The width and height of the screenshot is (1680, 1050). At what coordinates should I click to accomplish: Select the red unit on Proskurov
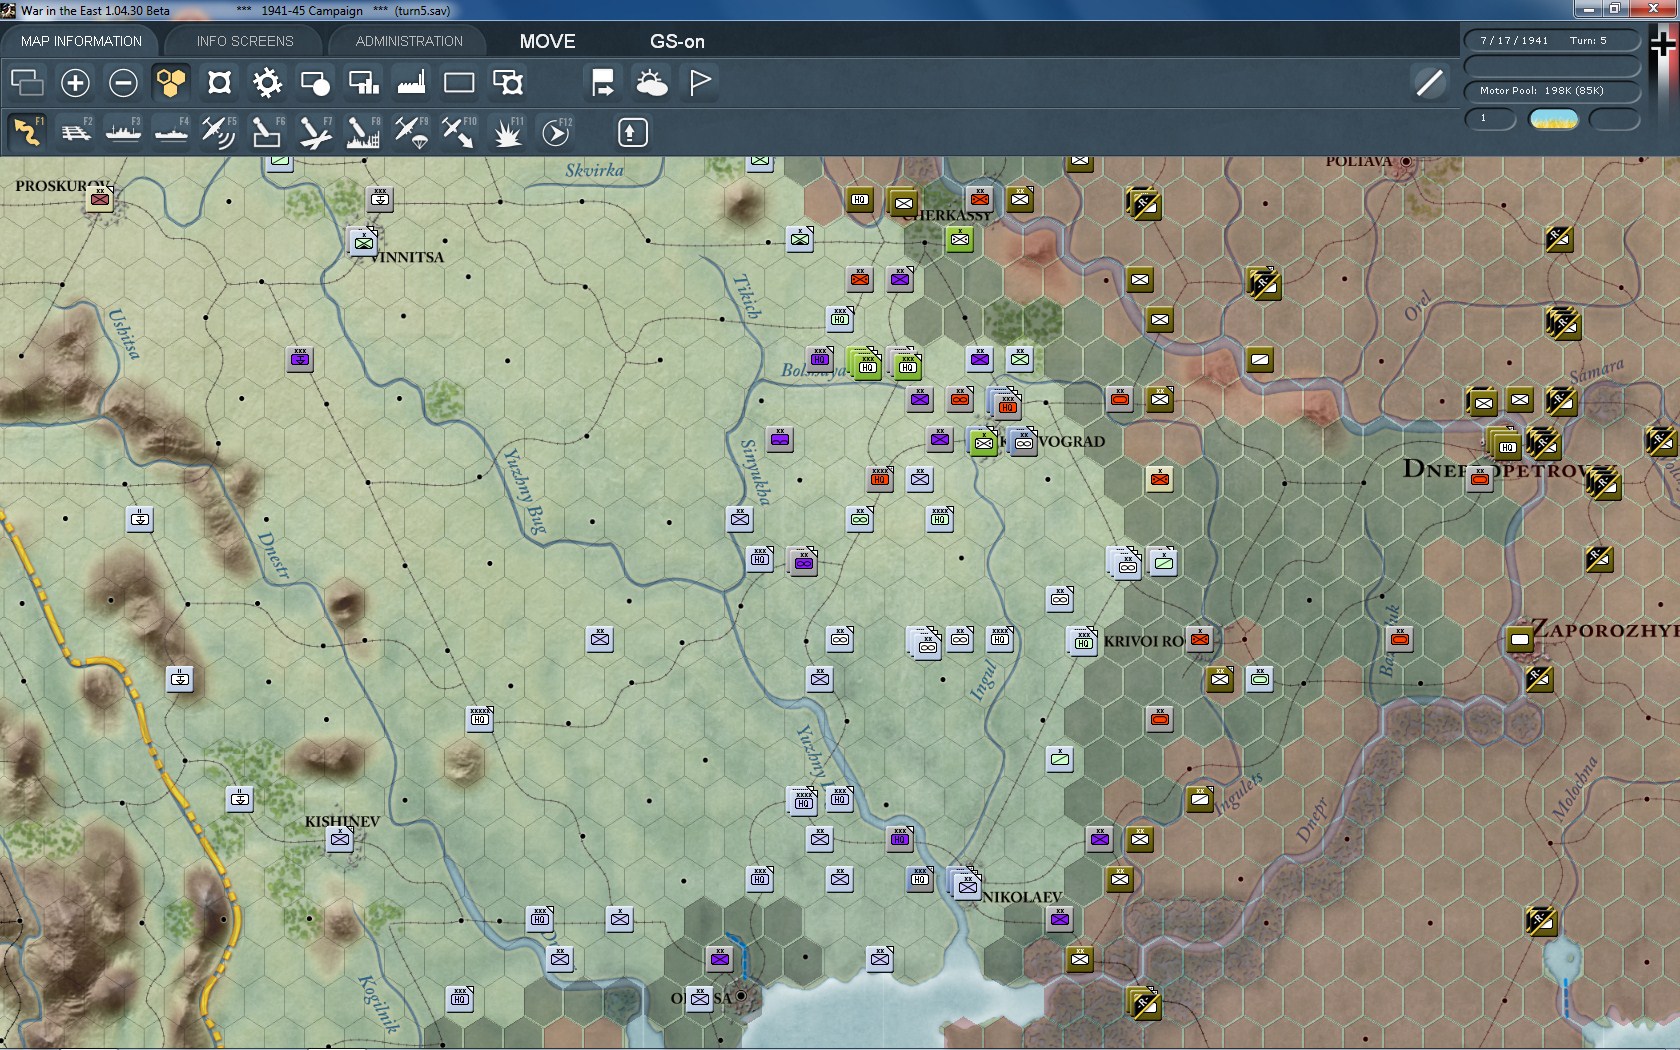(x=100, y=199)
